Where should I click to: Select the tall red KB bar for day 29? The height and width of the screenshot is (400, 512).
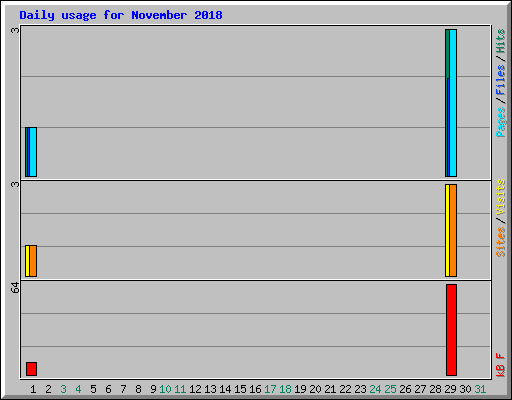click(451, 330)
